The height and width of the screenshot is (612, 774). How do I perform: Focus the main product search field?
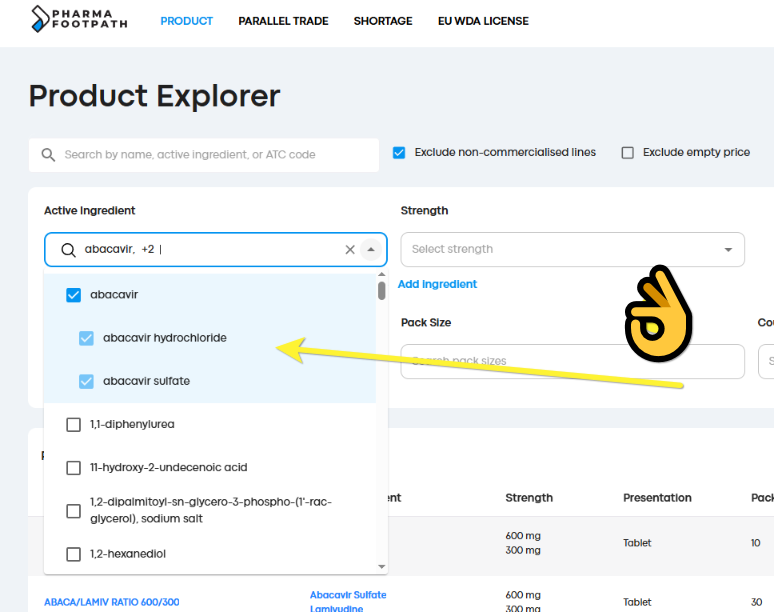(204, 155)
